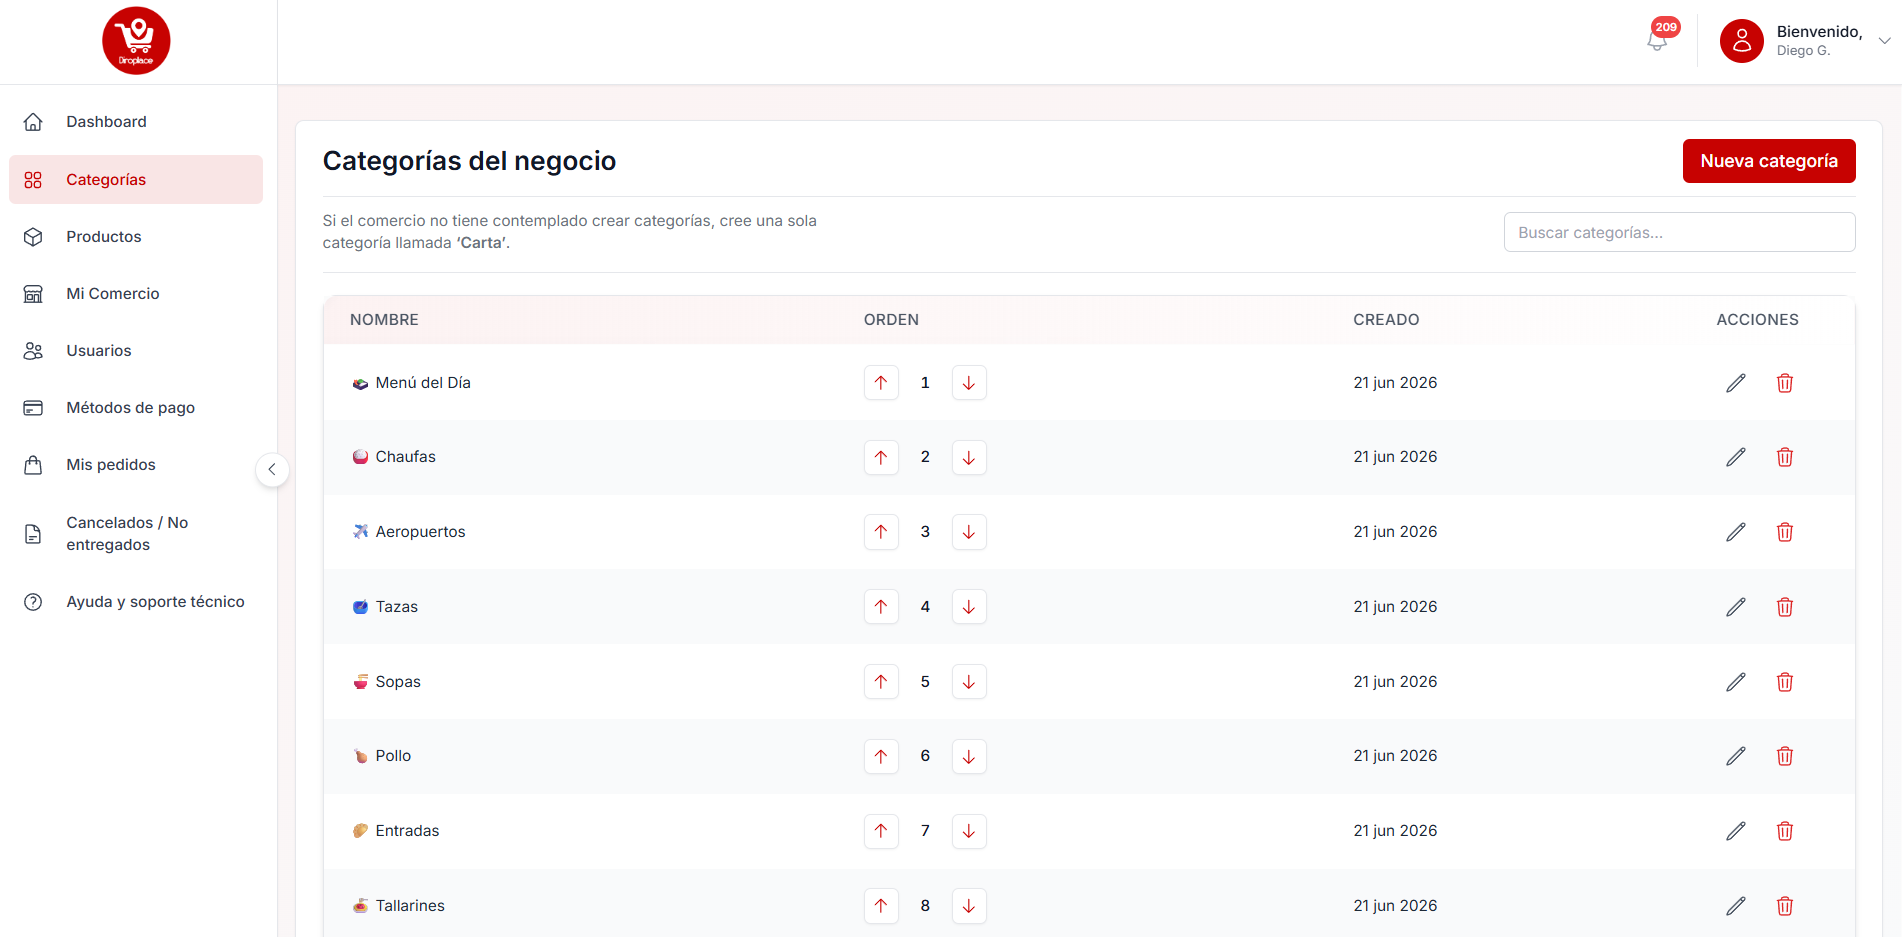The image size is (1902, 937).
Task: Expand the Diego G. user menu
Action: click(1884, 41)
